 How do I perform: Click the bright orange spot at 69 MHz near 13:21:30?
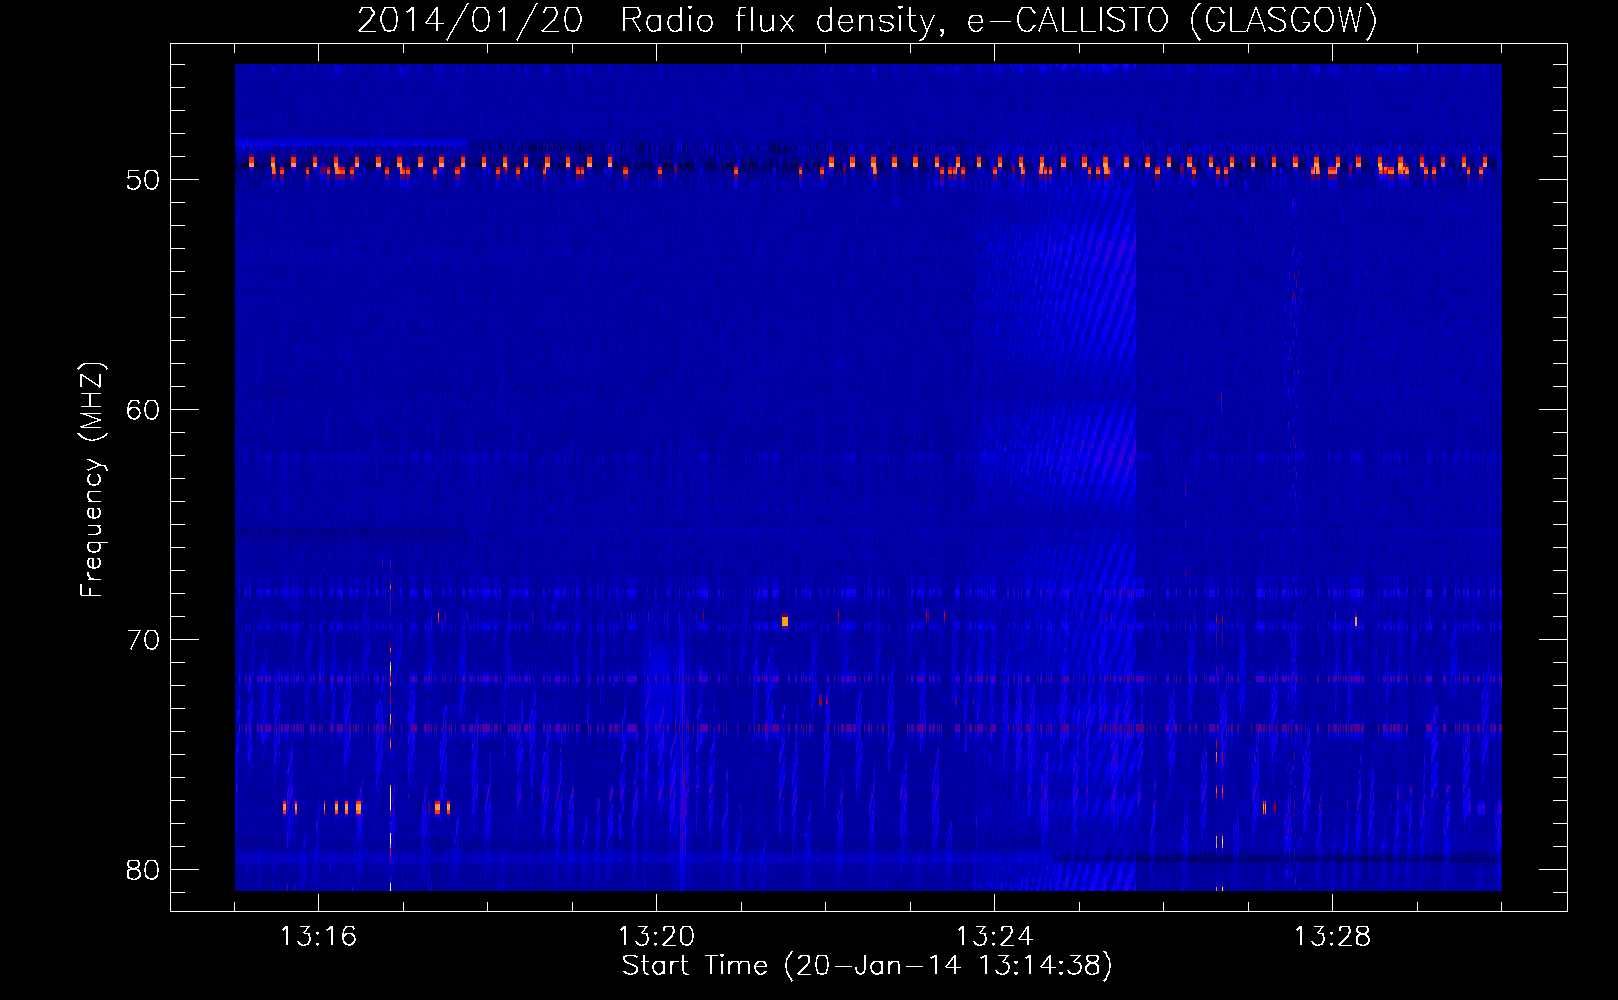(785, 621)
